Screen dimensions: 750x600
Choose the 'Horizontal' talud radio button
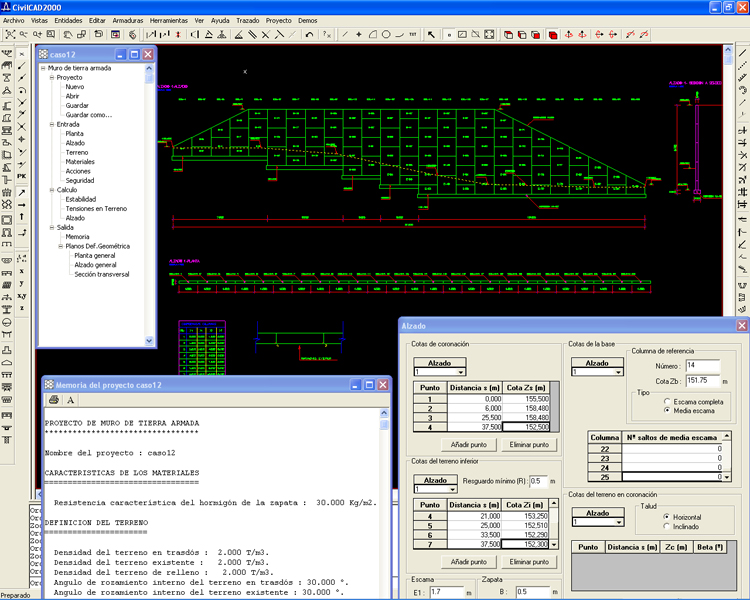pyautogui.click(x=665, y=516)
